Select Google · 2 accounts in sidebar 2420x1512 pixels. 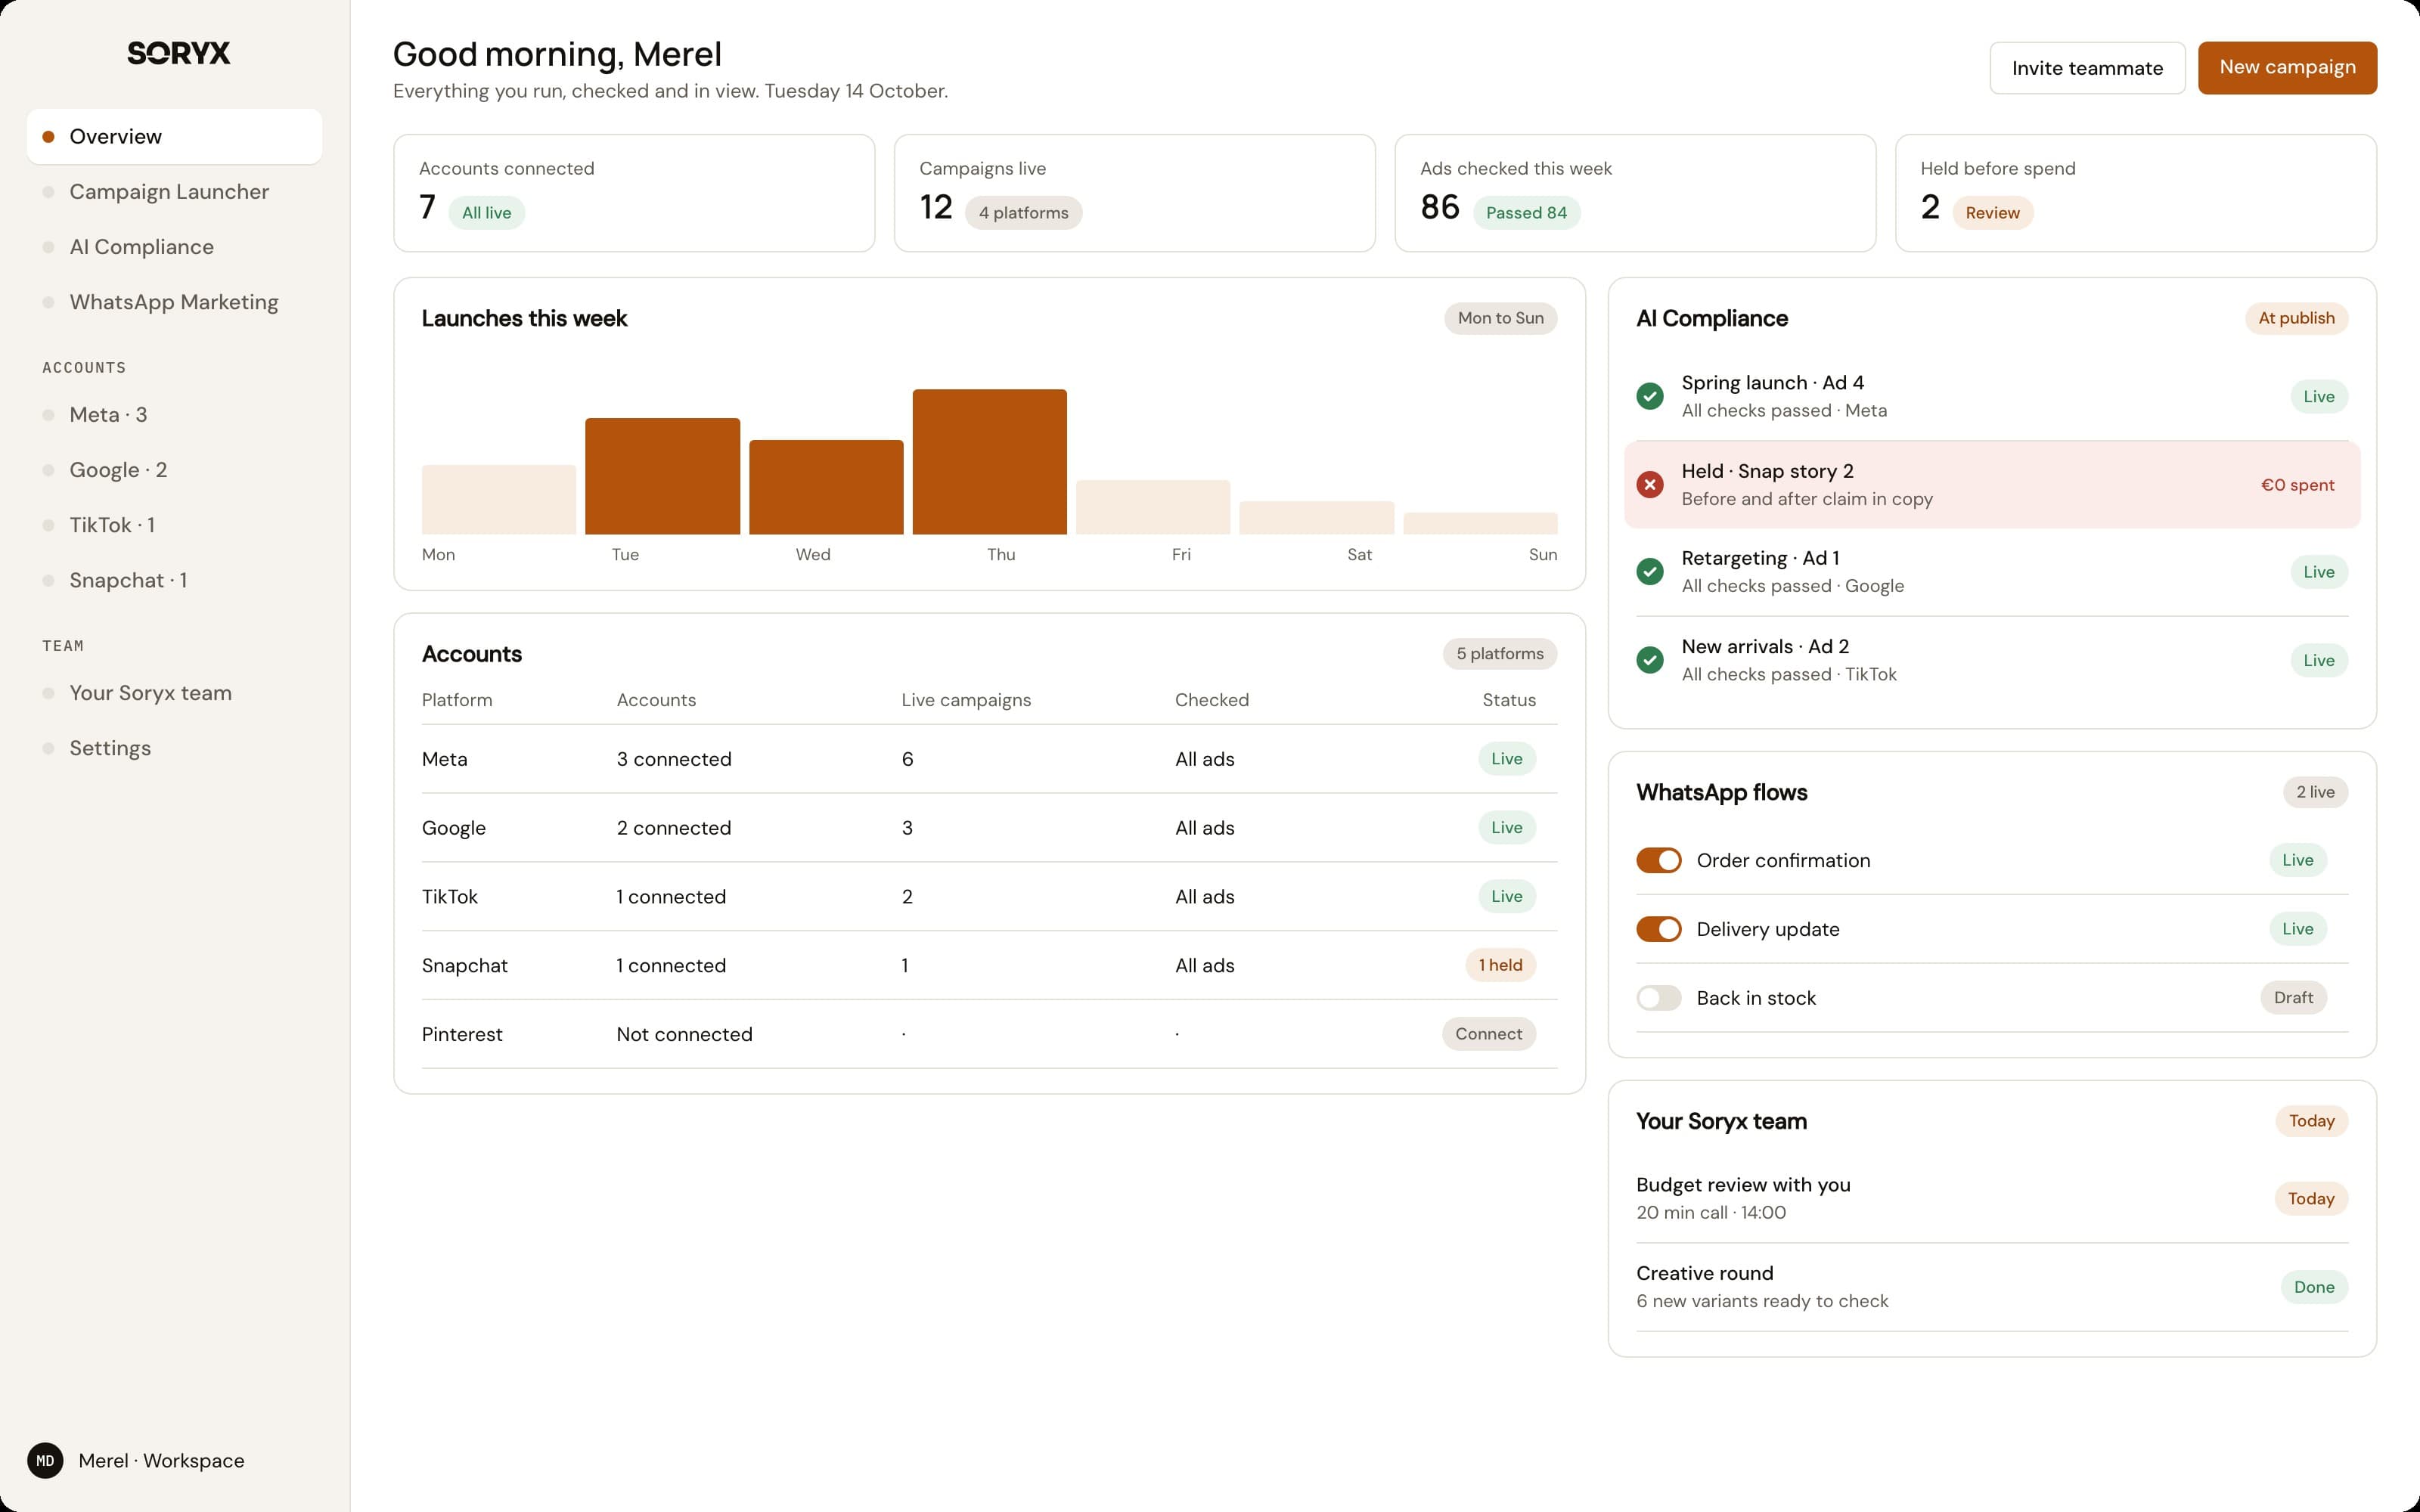[x=174, y=470]
